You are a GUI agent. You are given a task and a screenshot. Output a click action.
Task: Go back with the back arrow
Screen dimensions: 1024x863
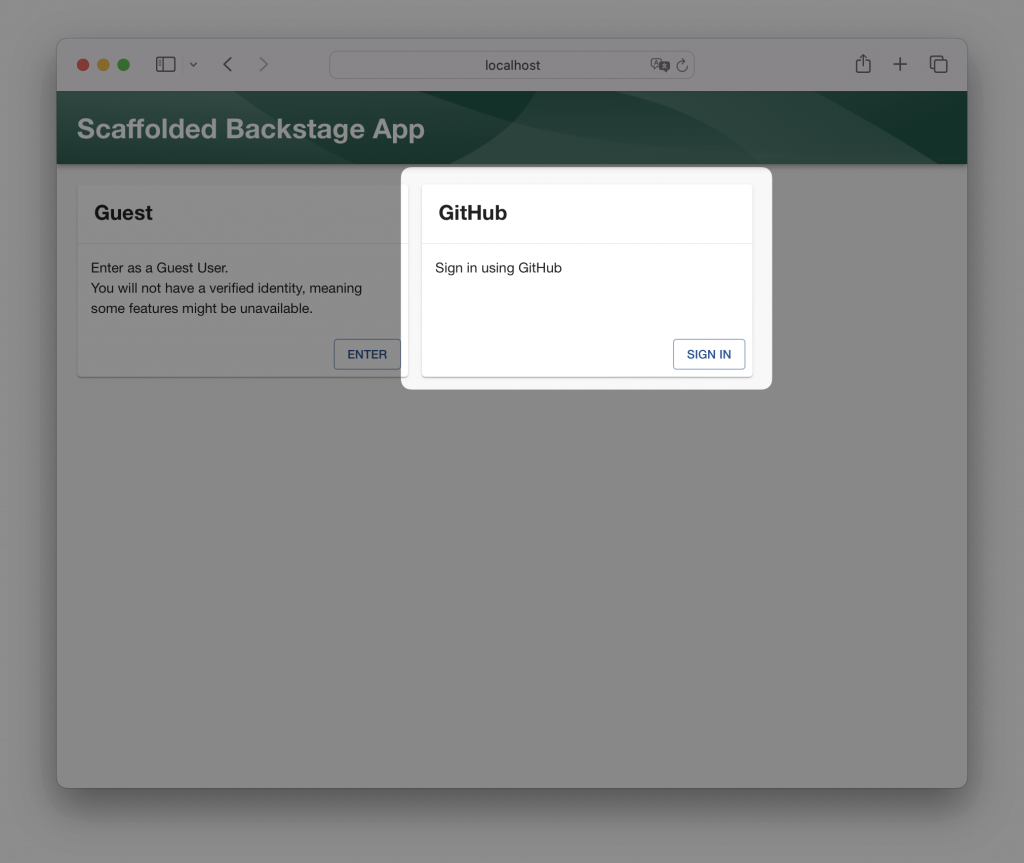(227, 64)
